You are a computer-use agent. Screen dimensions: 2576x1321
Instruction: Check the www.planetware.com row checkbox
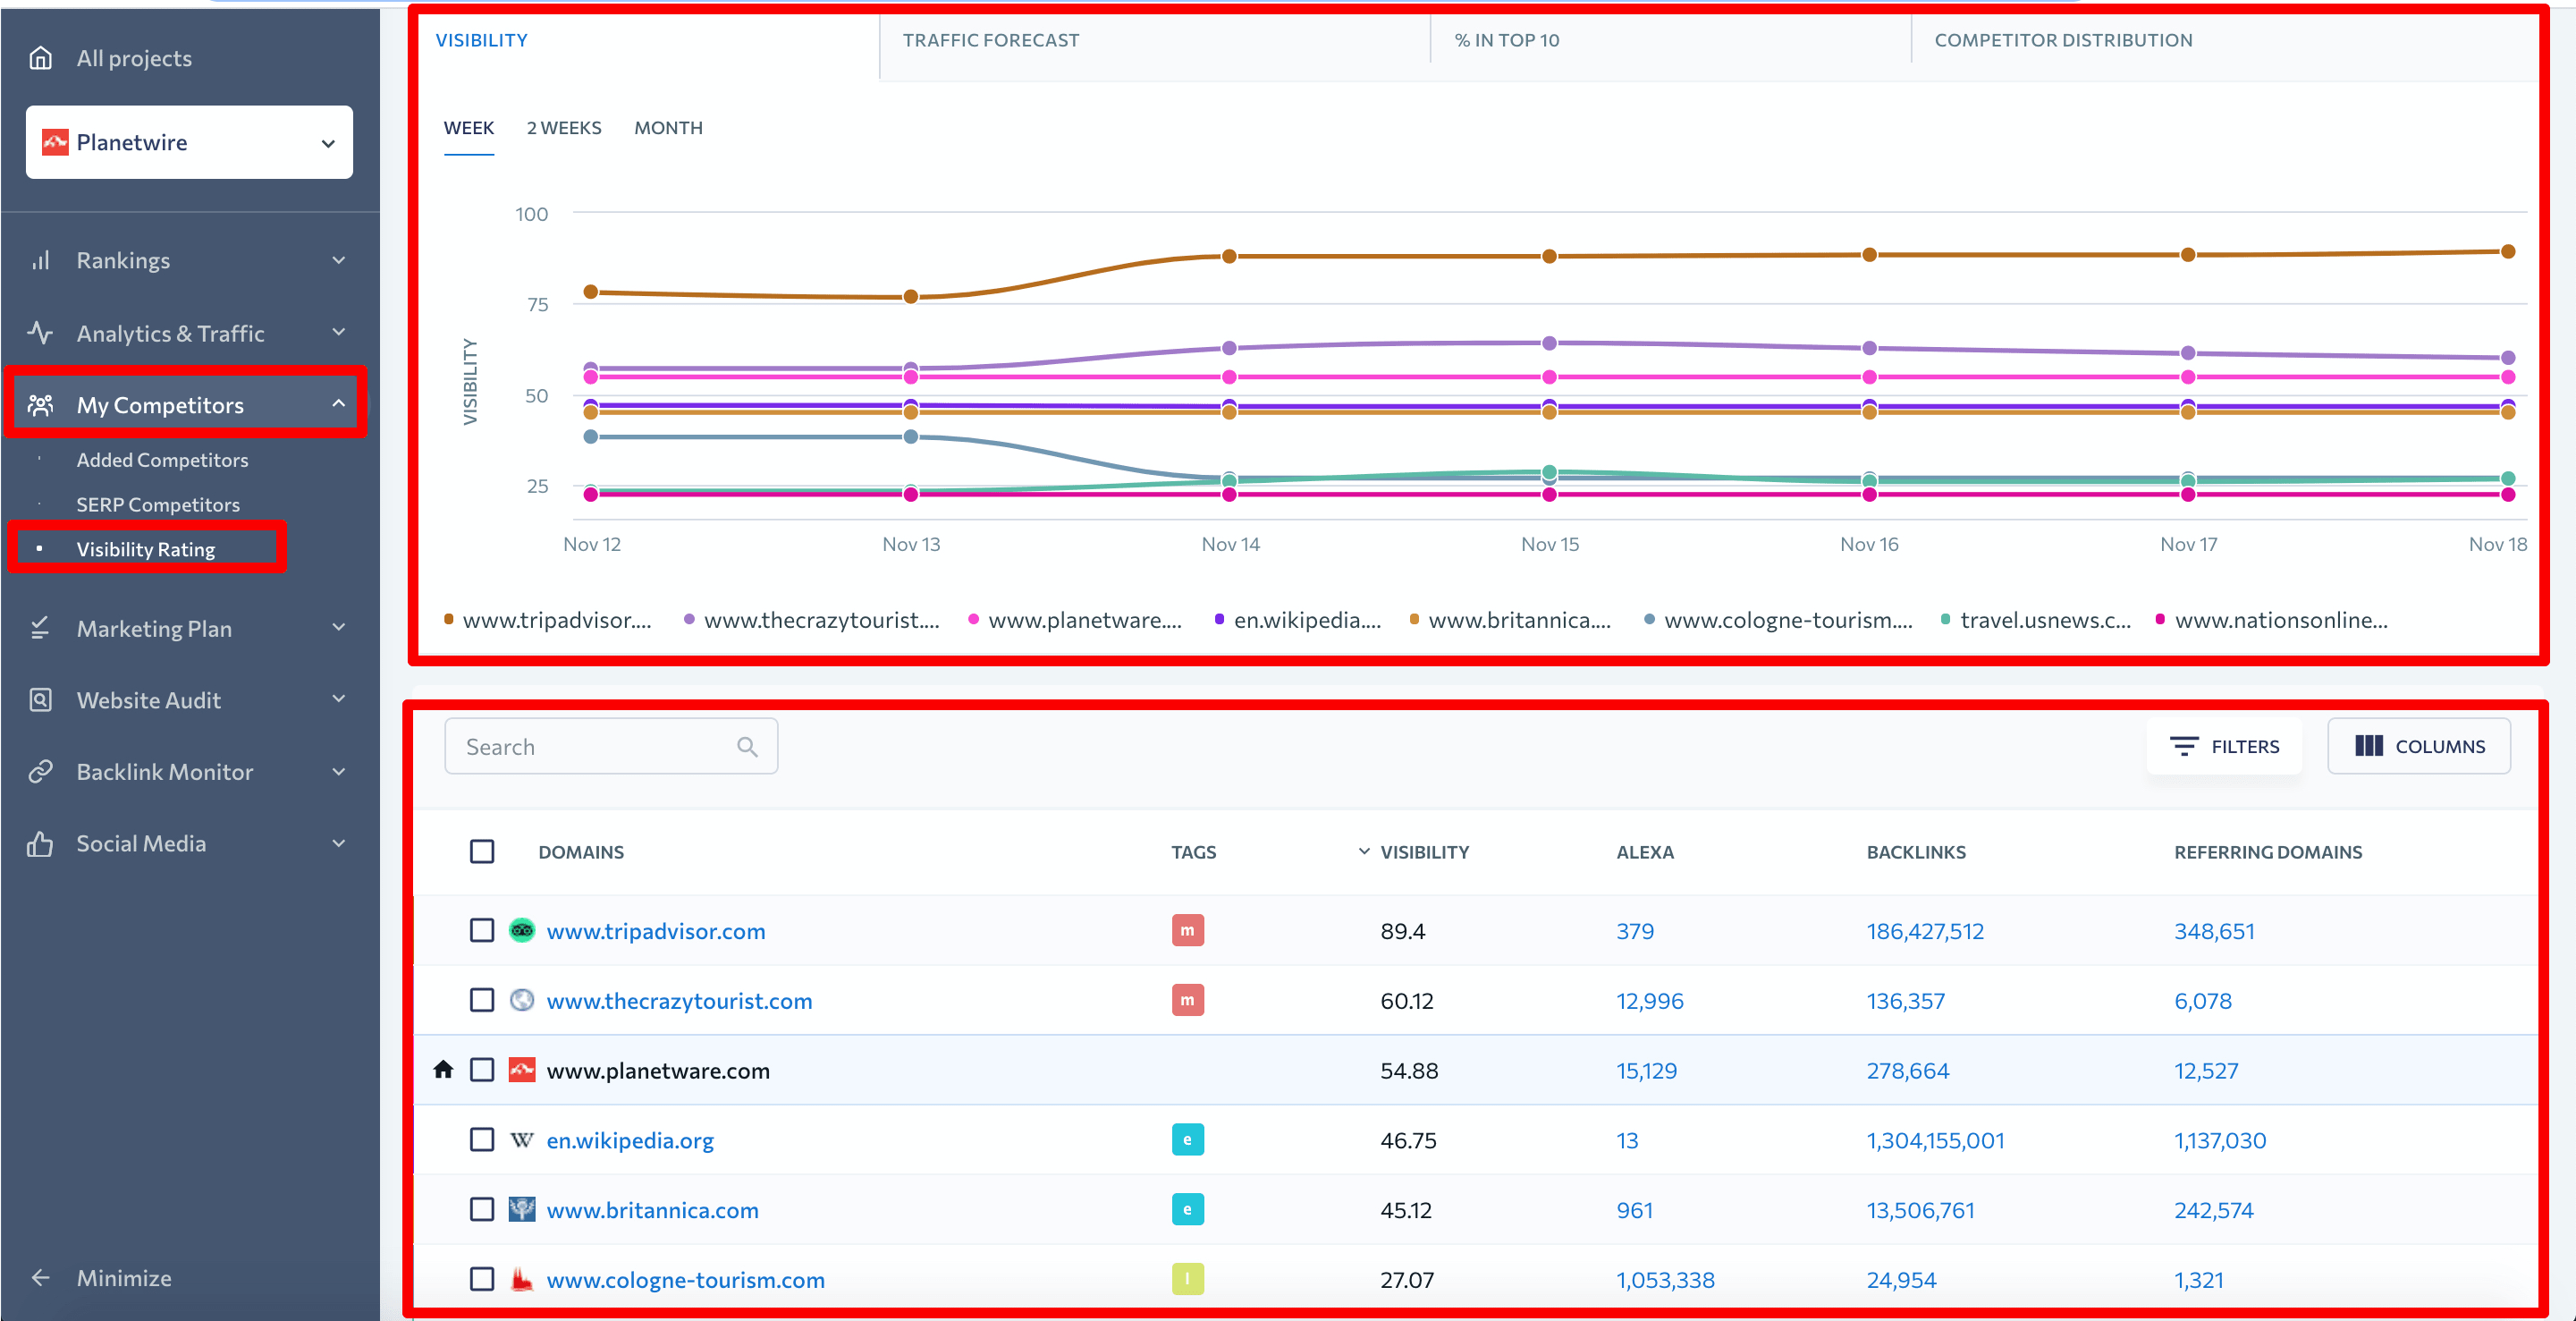(482, 1070)
